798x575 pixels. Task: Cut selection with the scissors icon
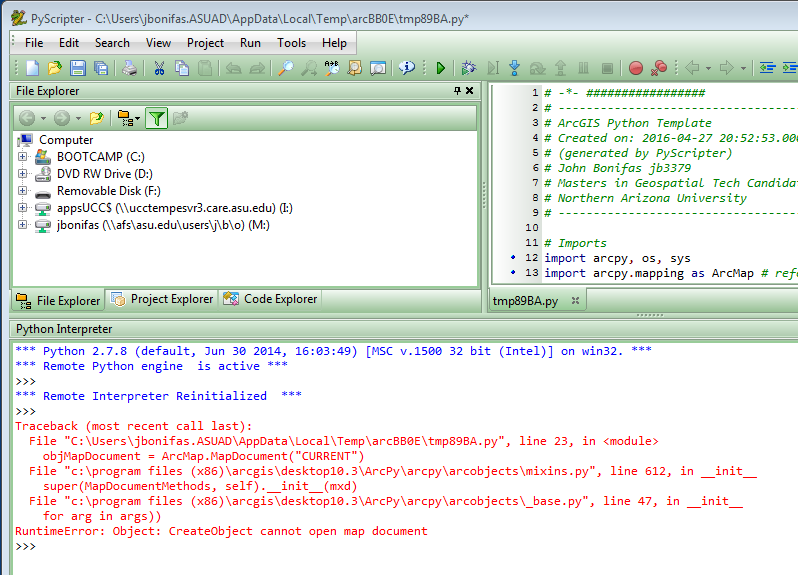[159, 68]
